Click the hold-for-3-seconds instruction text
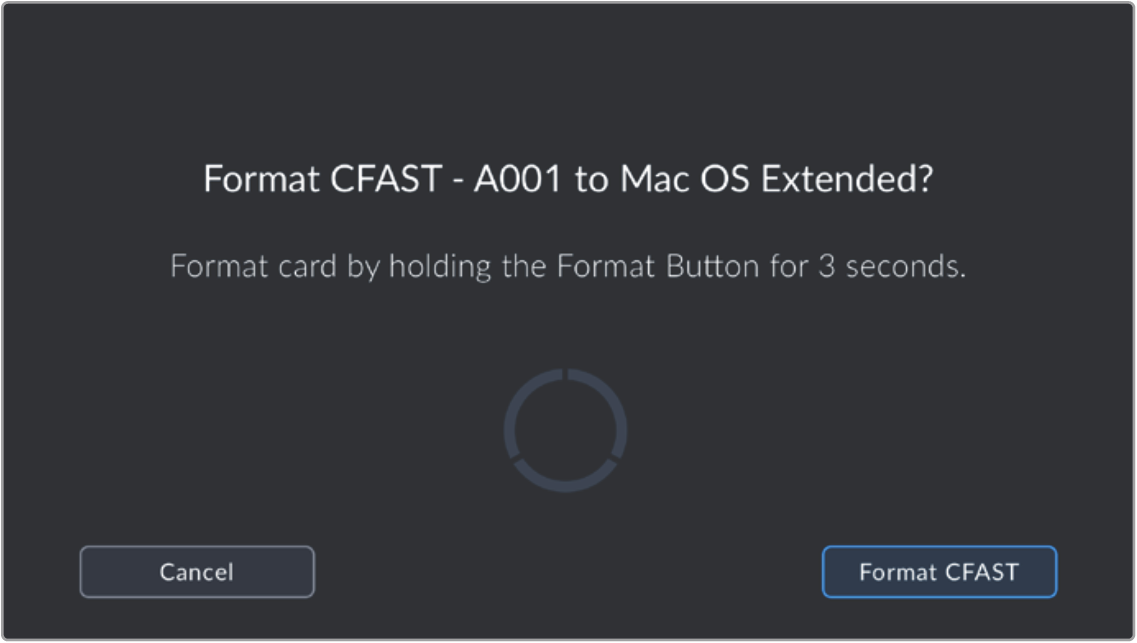Screen dimensions: 1137x643 568,268
